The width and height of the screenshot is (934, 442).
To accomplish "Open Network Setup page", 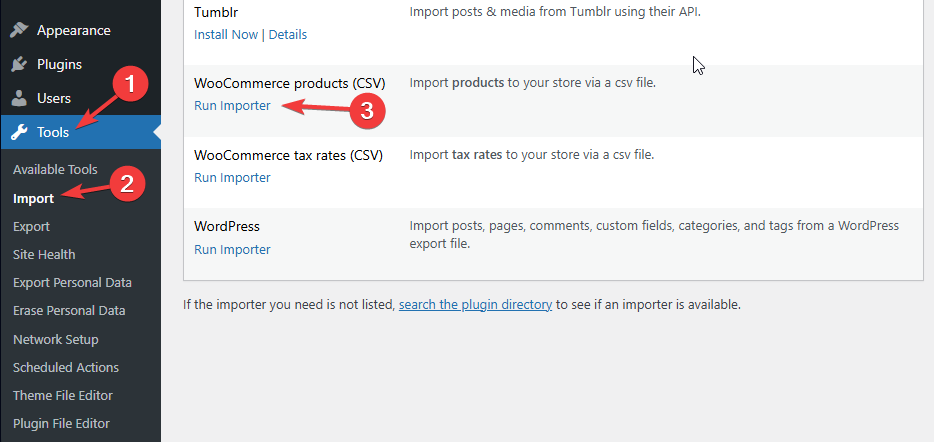I will [x=55, y=339].
